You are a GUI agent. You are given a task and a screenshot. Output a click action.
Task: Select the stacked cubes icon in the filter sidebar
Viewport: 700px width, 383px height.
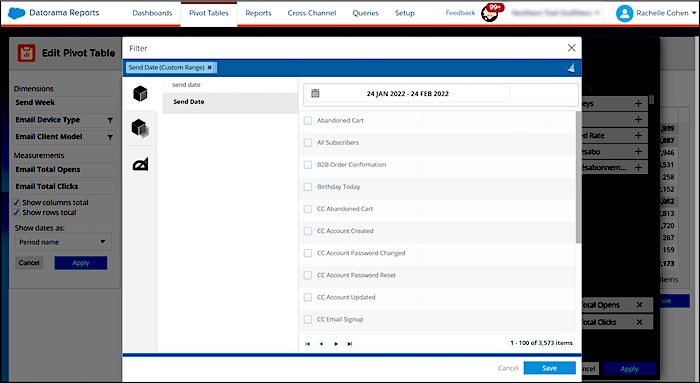tap(140, 129)
